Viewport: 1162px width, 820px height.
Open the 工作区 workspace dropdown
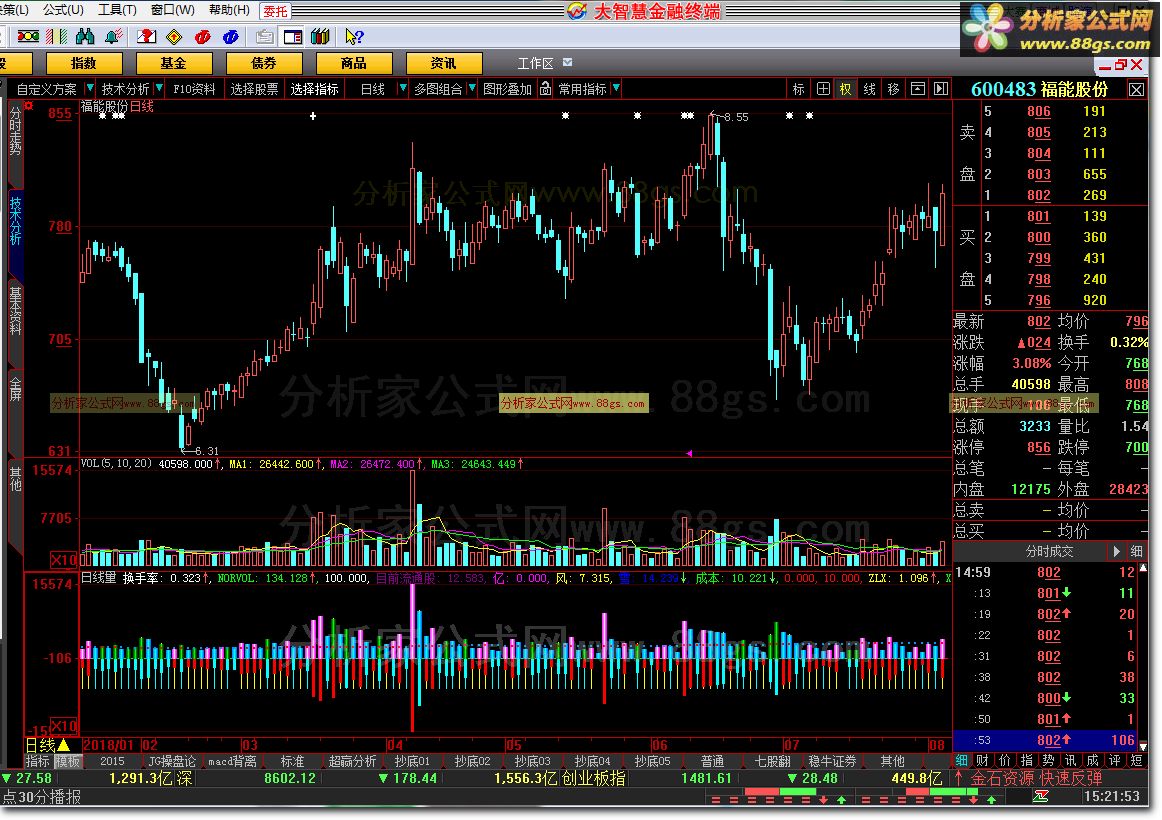tap(568, 63)
